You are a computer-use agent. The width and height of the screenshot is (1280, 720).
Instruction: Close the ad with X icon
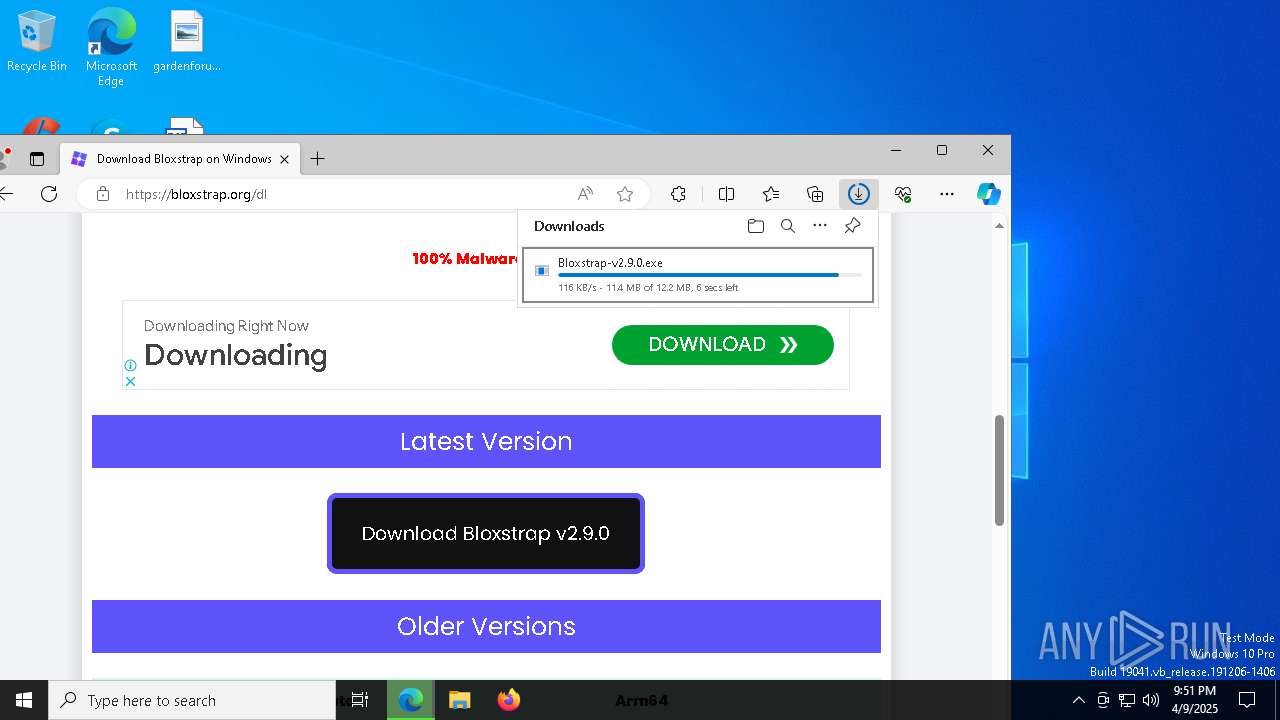click(x=130, y=381)
